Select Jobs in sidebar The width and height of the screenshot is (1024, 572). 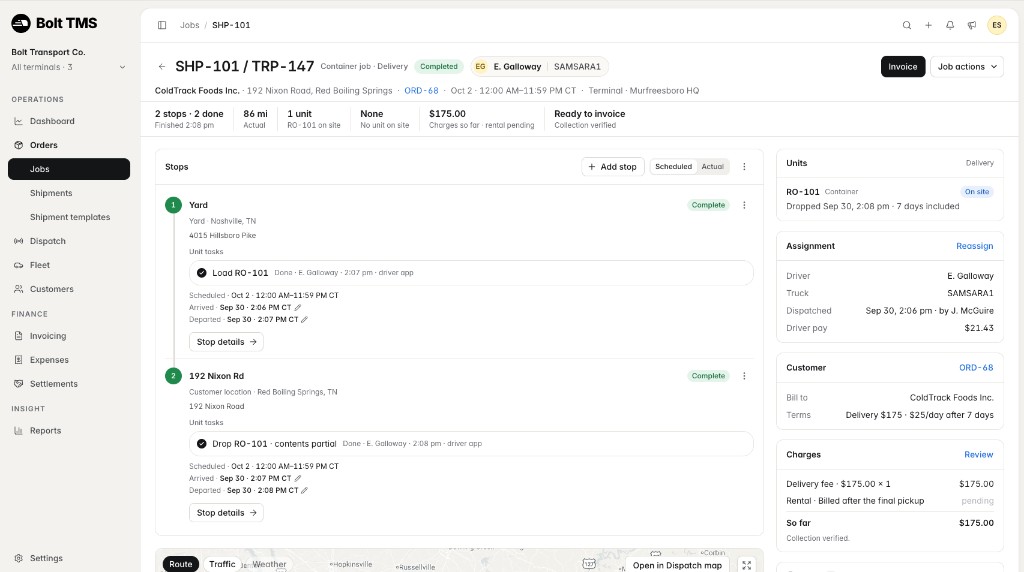69,169
